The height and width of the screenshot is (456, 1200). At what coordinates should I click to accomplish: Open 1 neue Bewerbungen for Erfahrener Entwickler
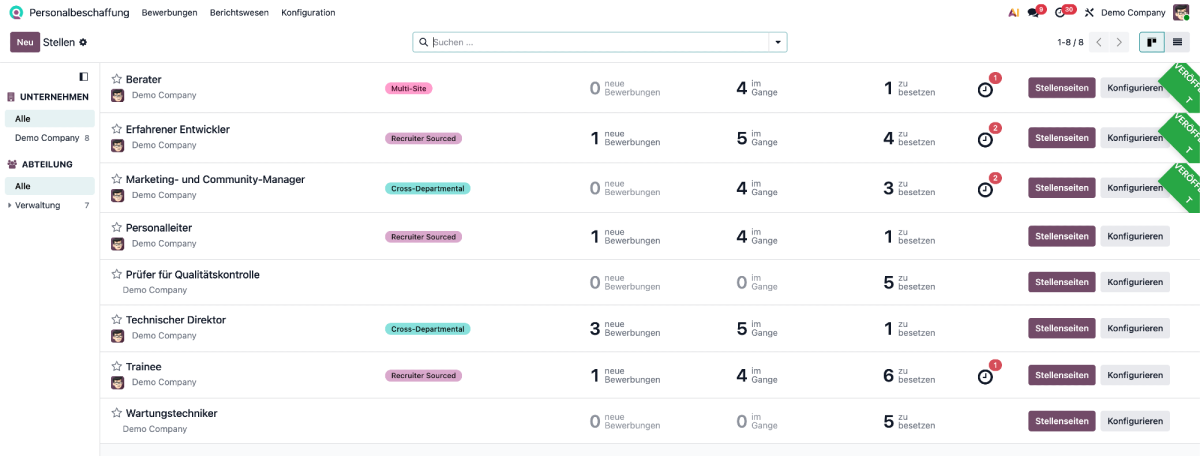625,138
